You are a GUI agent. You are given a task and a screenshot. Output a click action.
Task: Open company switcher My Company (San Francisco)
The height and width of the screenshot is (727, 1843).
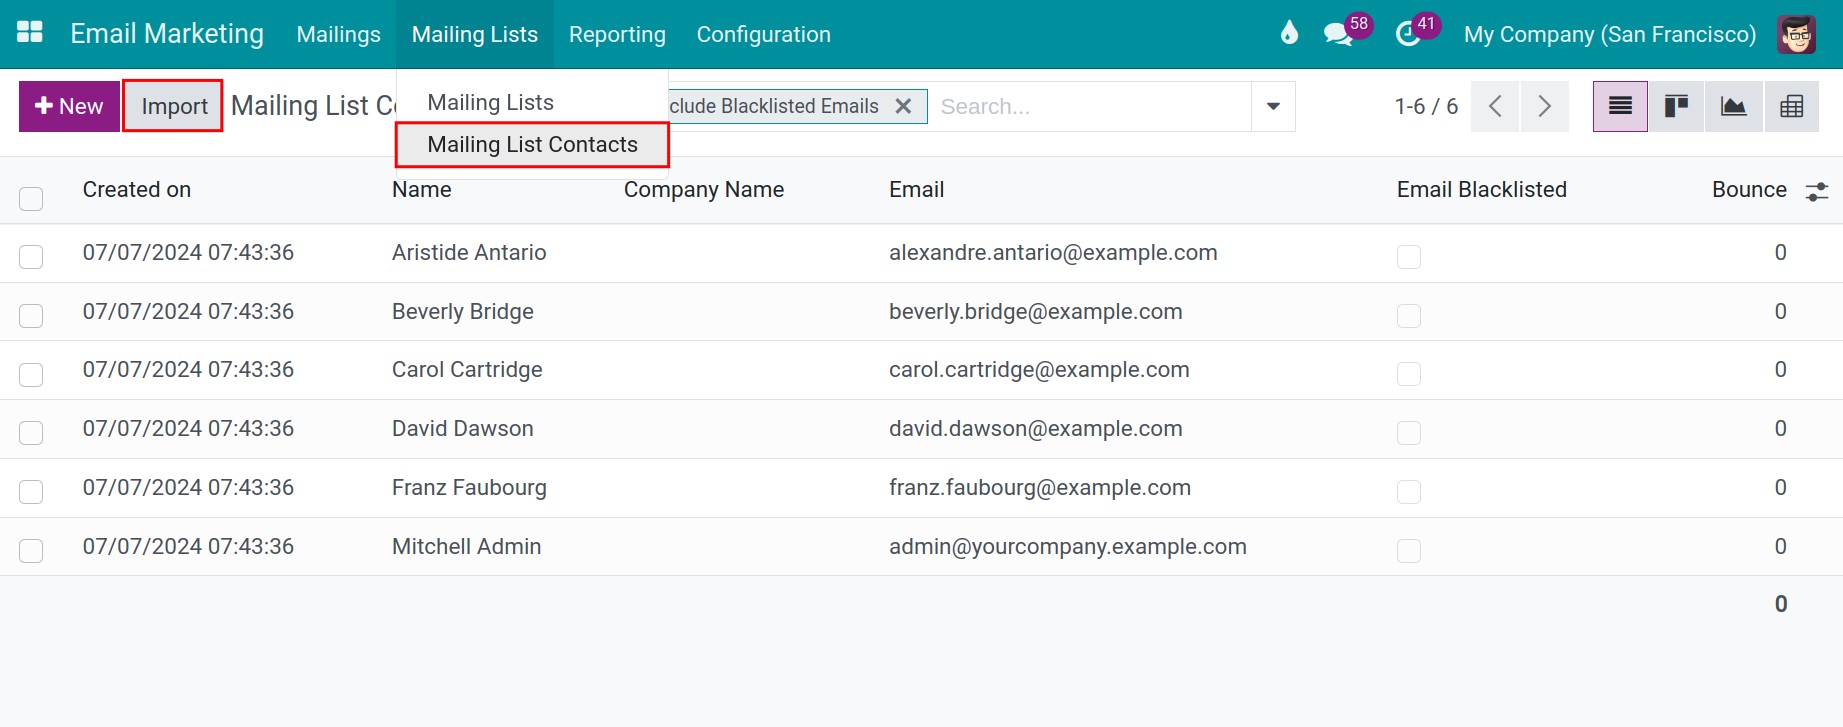[x=1610, y=34]
